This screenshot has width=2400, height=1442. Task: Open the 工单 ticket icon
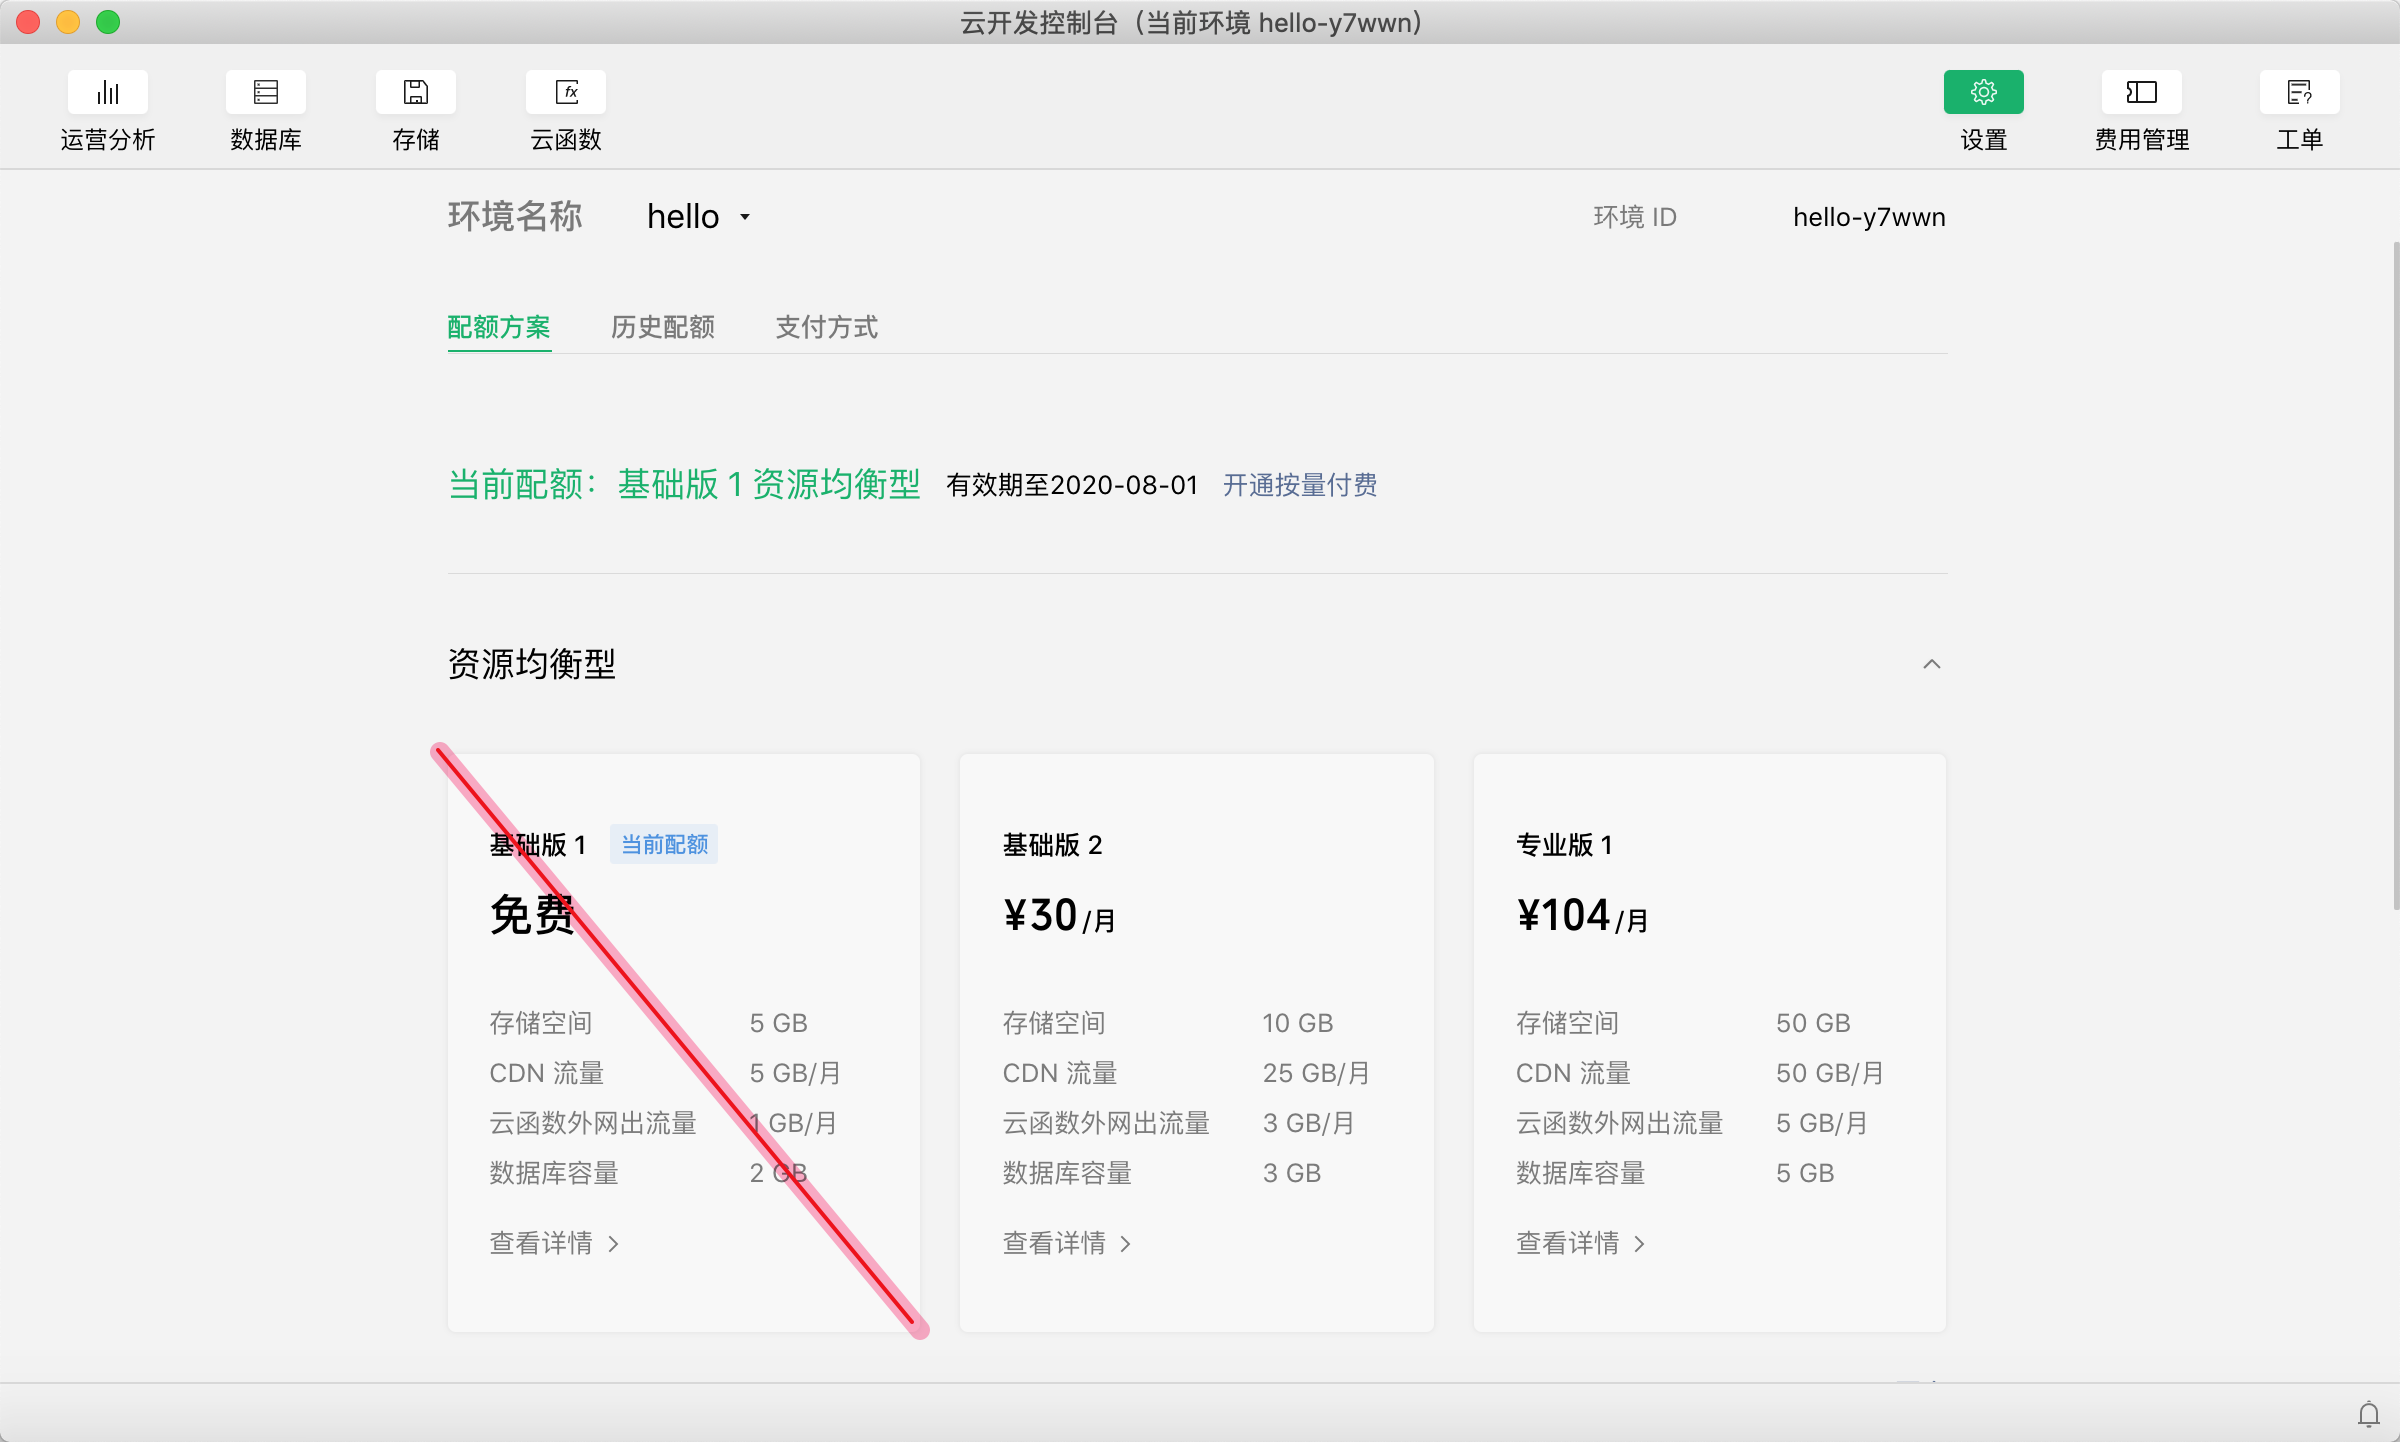click(x=2299, y=93)
